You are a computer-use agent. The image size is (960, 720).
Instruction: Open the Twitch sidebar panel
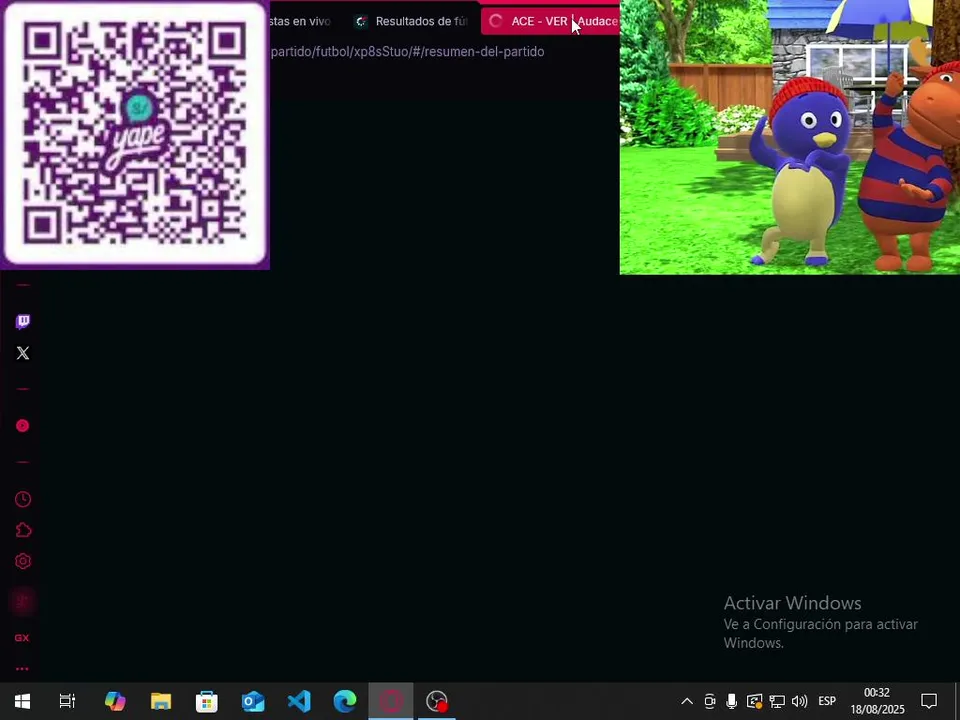[x=23, y=321]
